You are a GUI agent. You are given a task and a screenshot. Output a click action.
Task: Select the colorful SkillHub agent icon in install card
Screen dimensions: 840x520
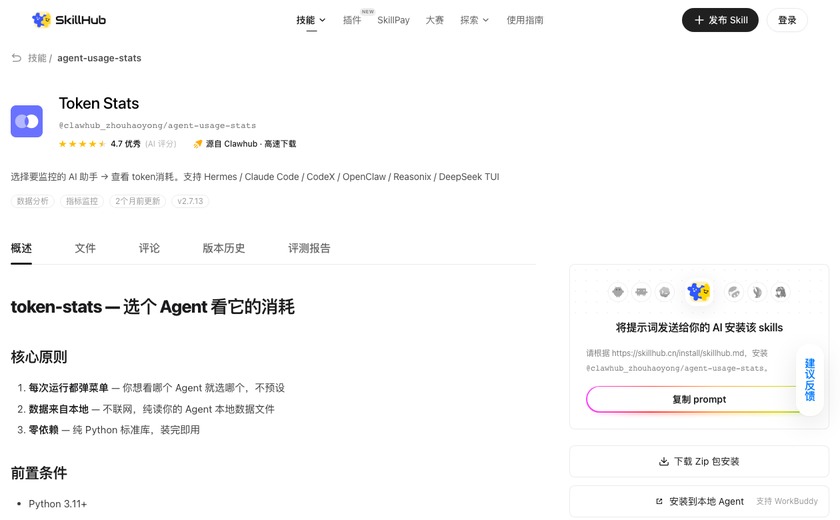(x=699, y=292)
